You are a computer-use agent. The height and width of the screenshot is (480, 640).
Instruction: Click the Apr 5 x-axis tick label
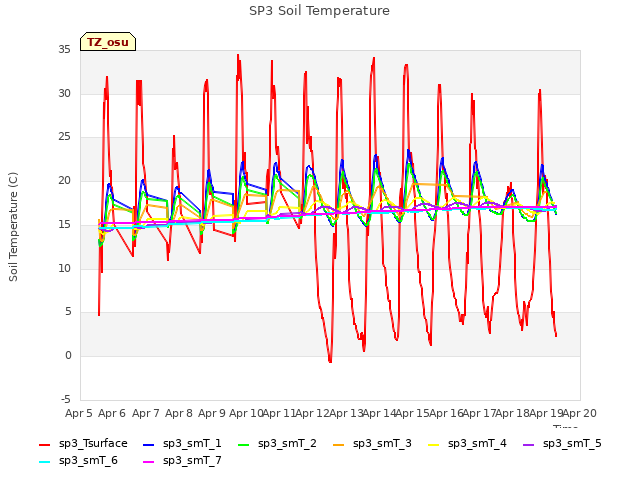[x=79, y=413]
